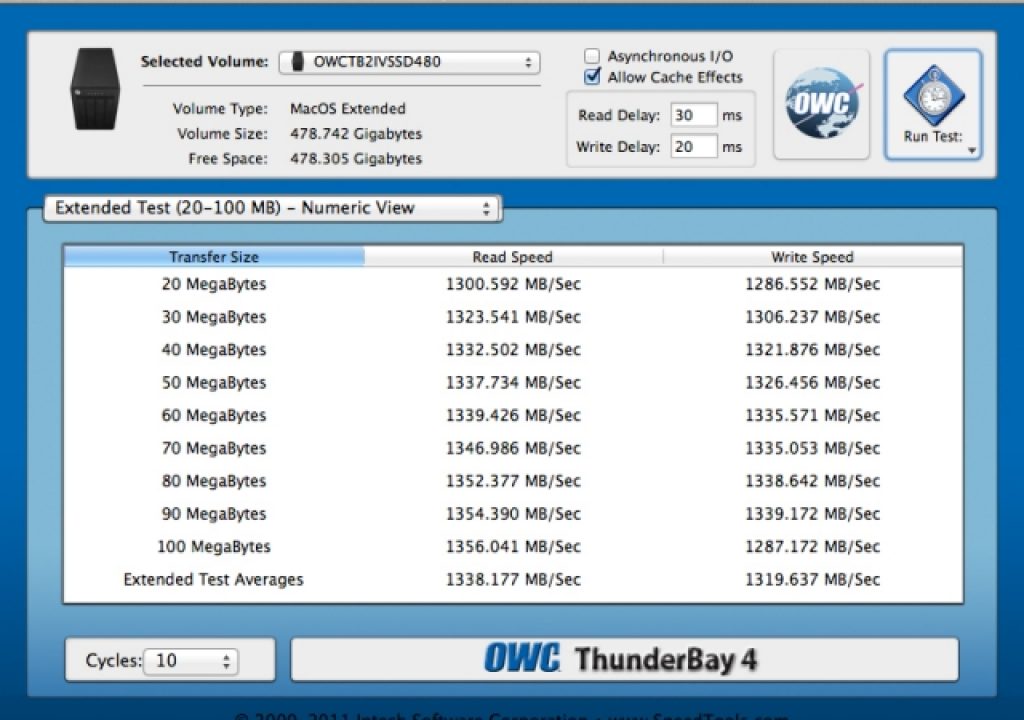1024x720 pixels.
Task: Select the 40 MegaBytes row
Action: [x=513, y=350]
